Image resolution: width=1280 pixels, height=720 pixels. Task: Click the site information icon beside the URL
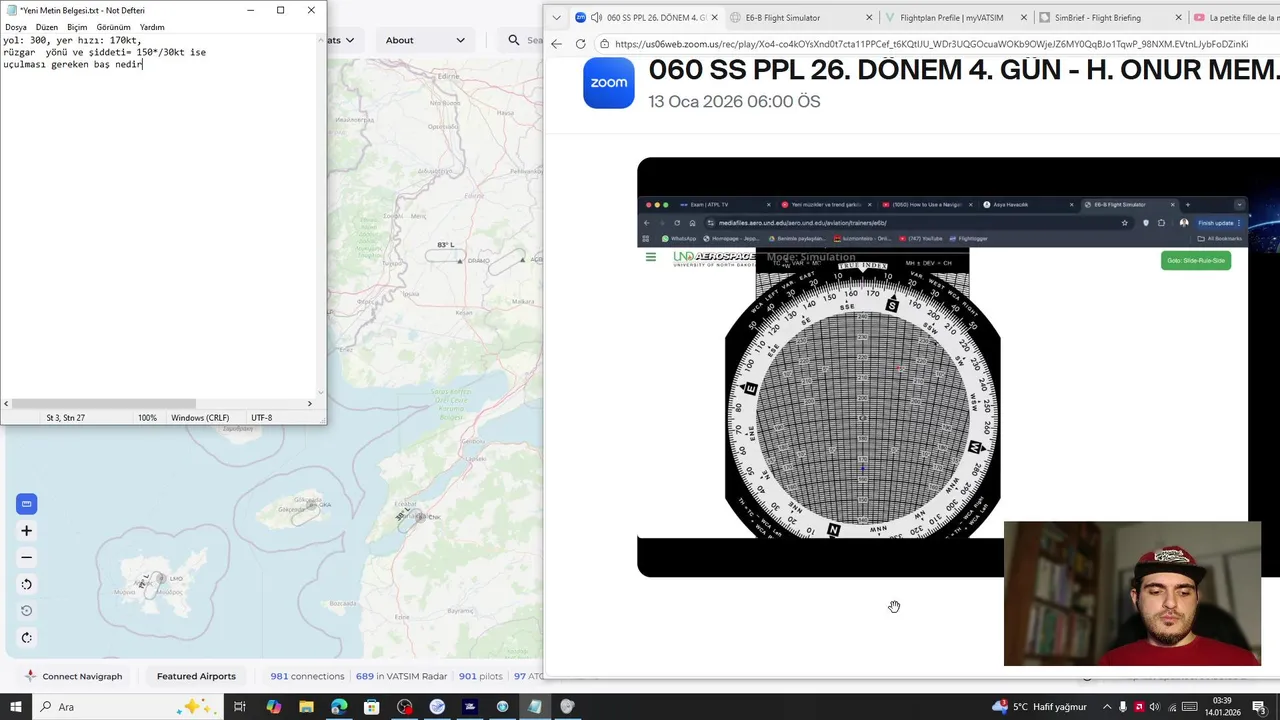(604, 44)
